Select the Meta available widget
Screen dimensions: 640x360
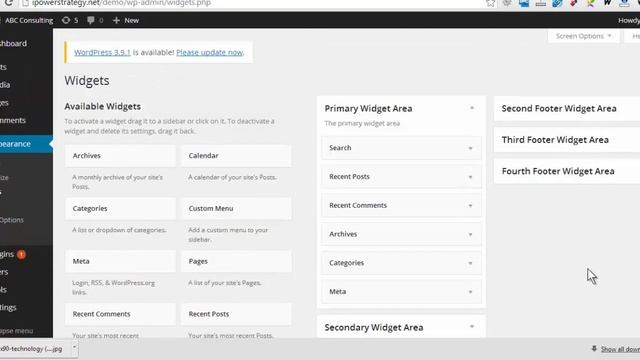120,261
